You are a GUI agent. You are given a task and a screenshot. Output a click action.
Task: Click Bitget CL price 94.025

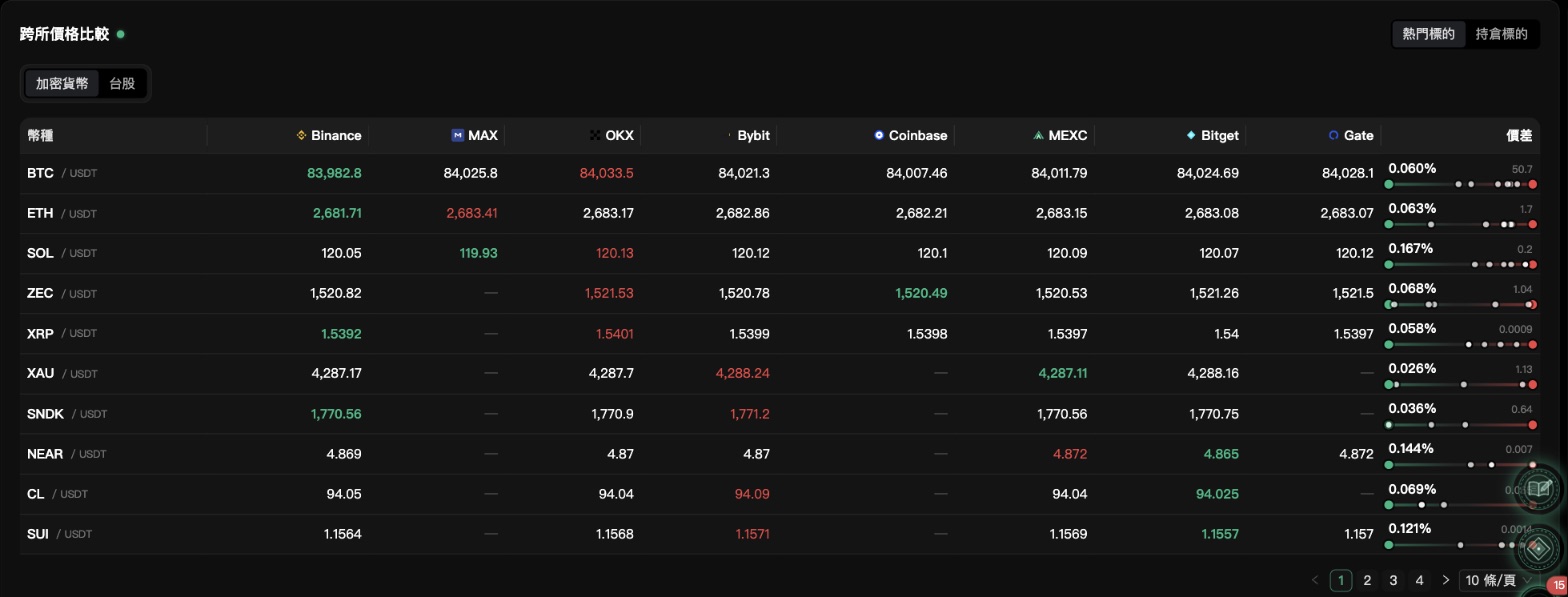click(x=1217, y=494)
